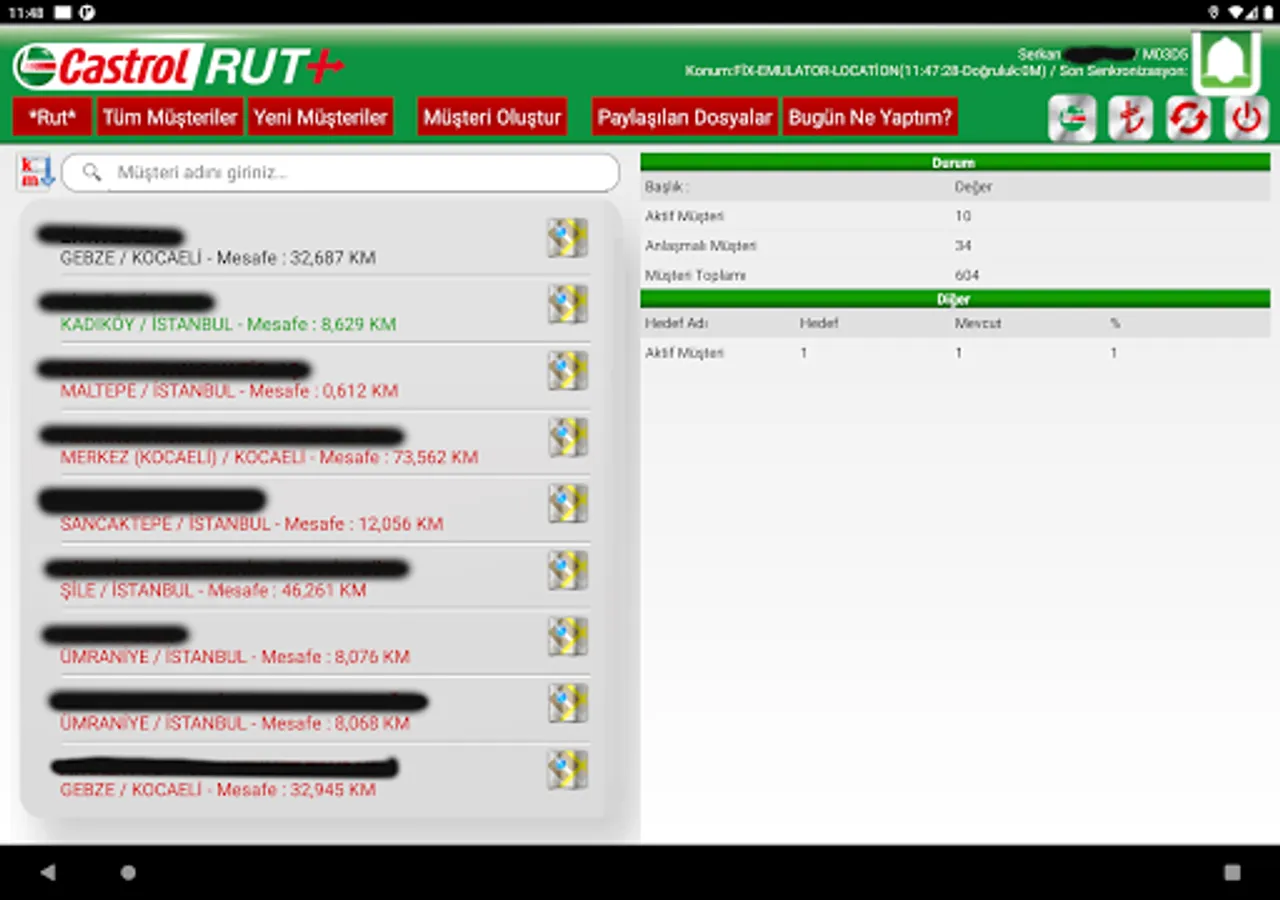Click Müşteri Oluştur button

[x=492, y=117]
